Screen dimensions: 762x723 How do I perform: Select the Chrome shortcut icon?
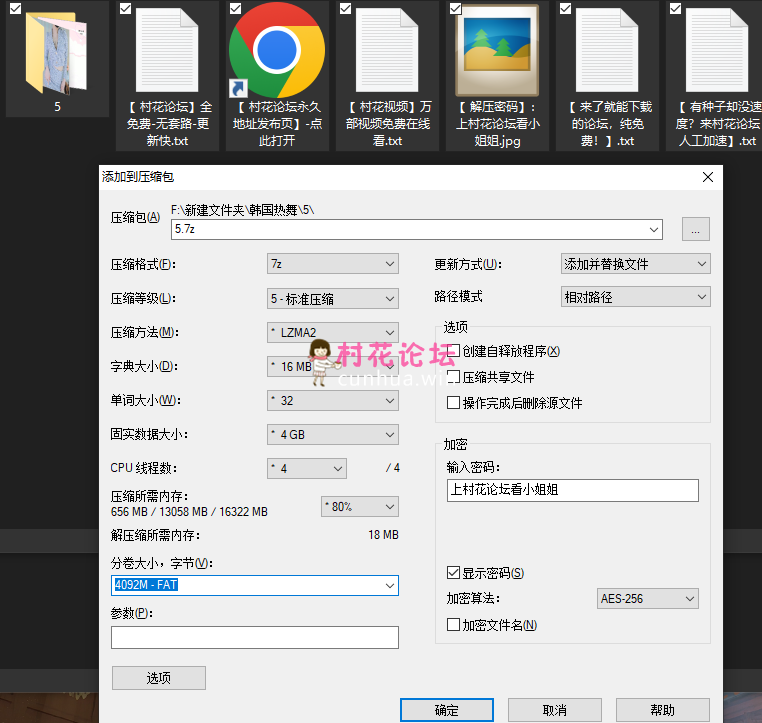[x=276, y=49]
